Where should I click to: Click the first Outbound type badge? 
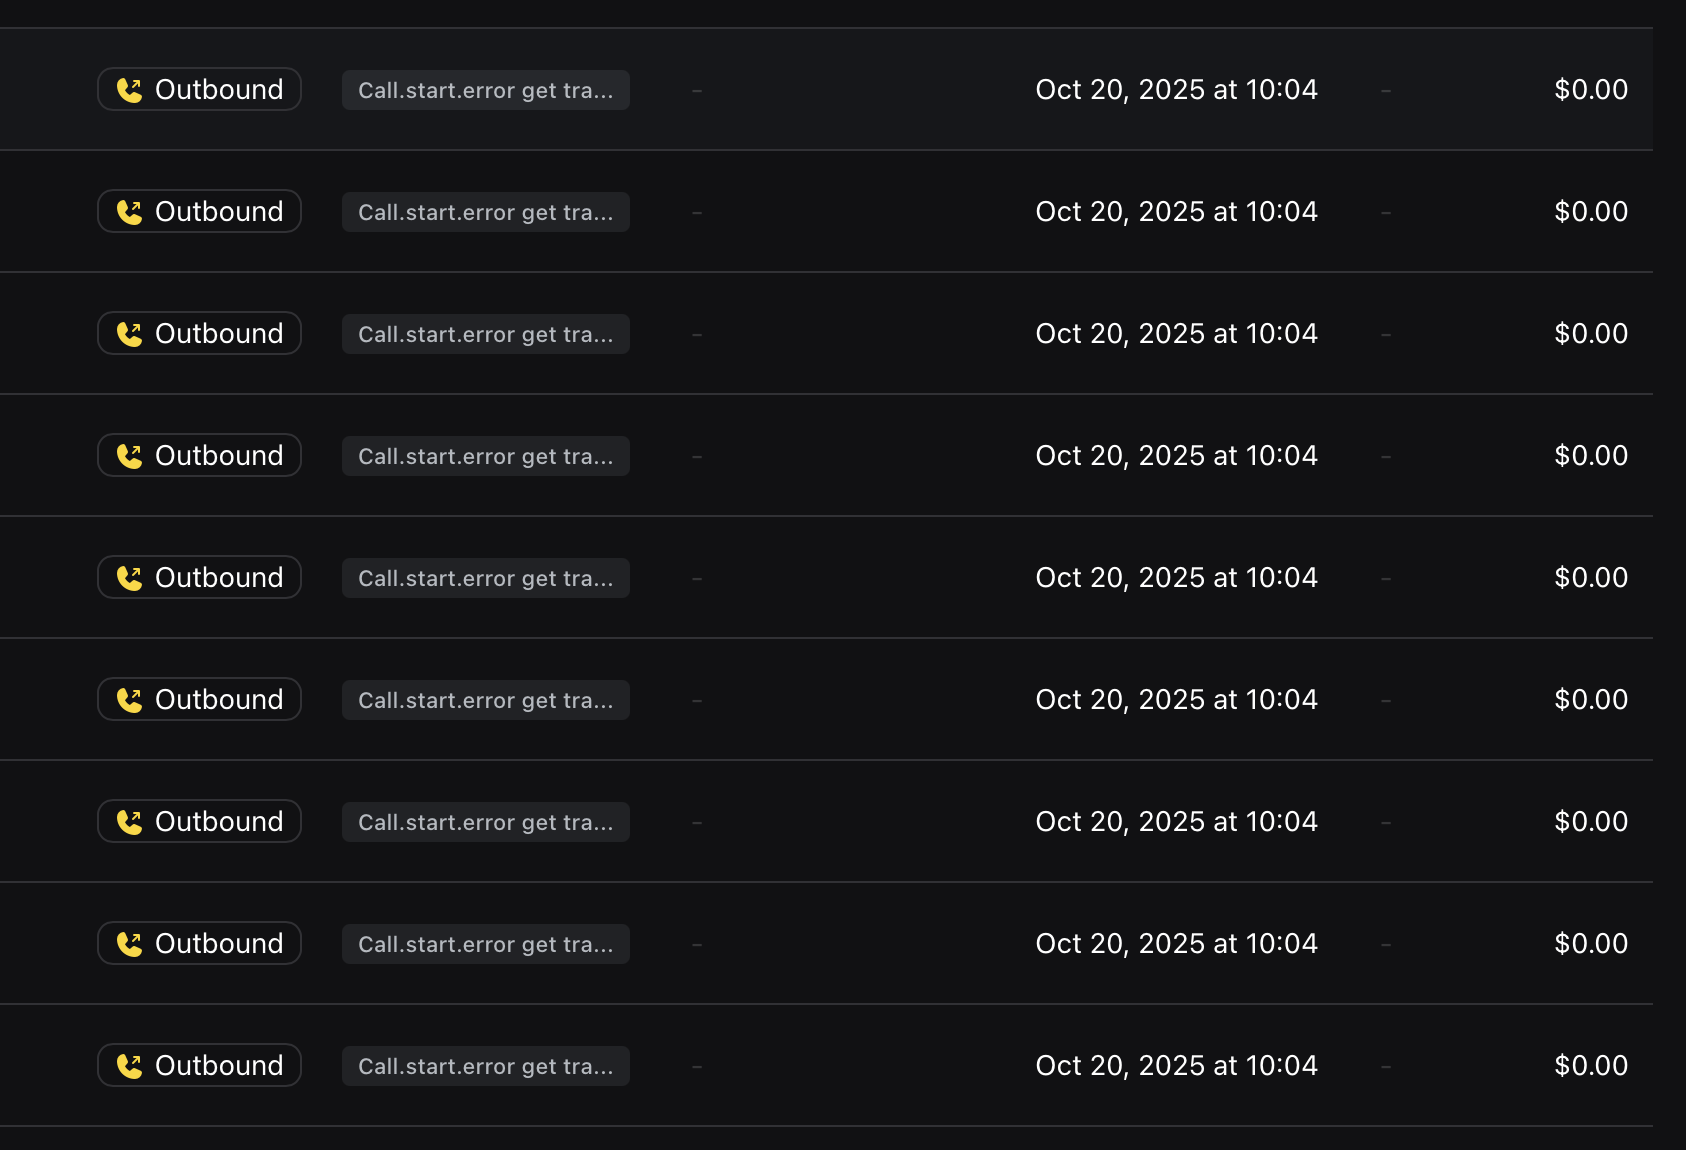click(x=199, y=89)
